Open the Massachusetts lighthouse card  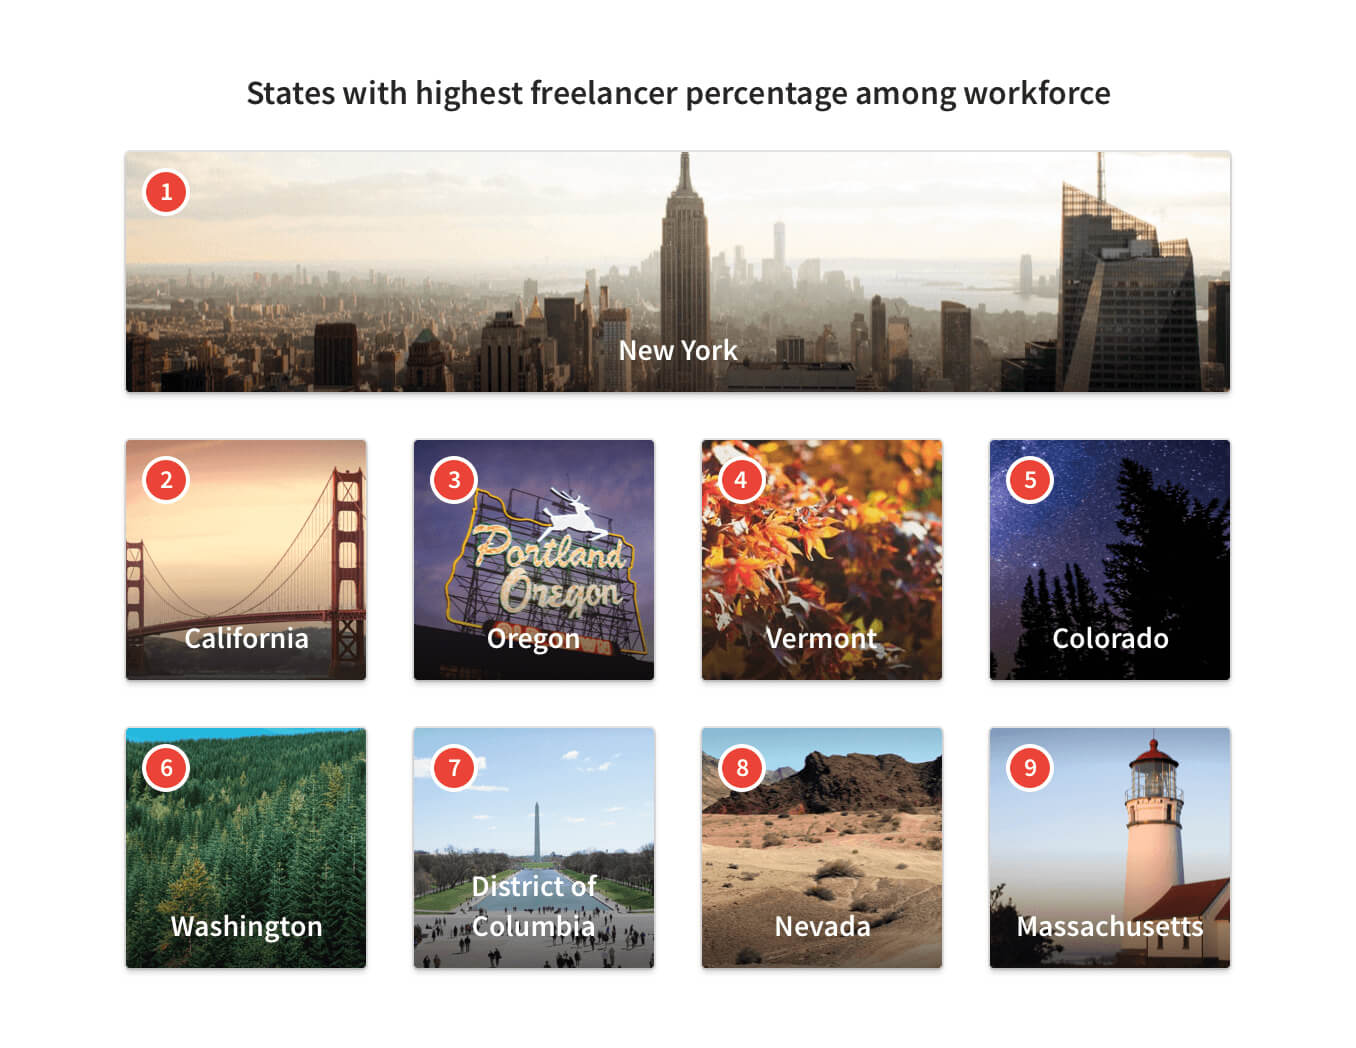tap(1110, 848)
